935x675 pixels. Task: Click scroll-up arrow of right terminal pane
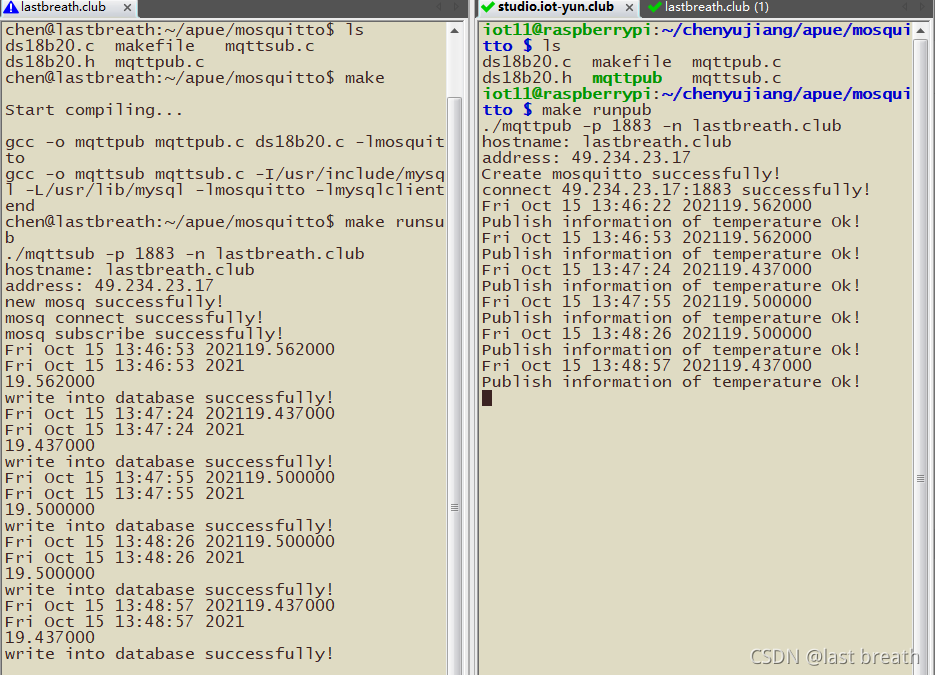(x=921, y=30)
